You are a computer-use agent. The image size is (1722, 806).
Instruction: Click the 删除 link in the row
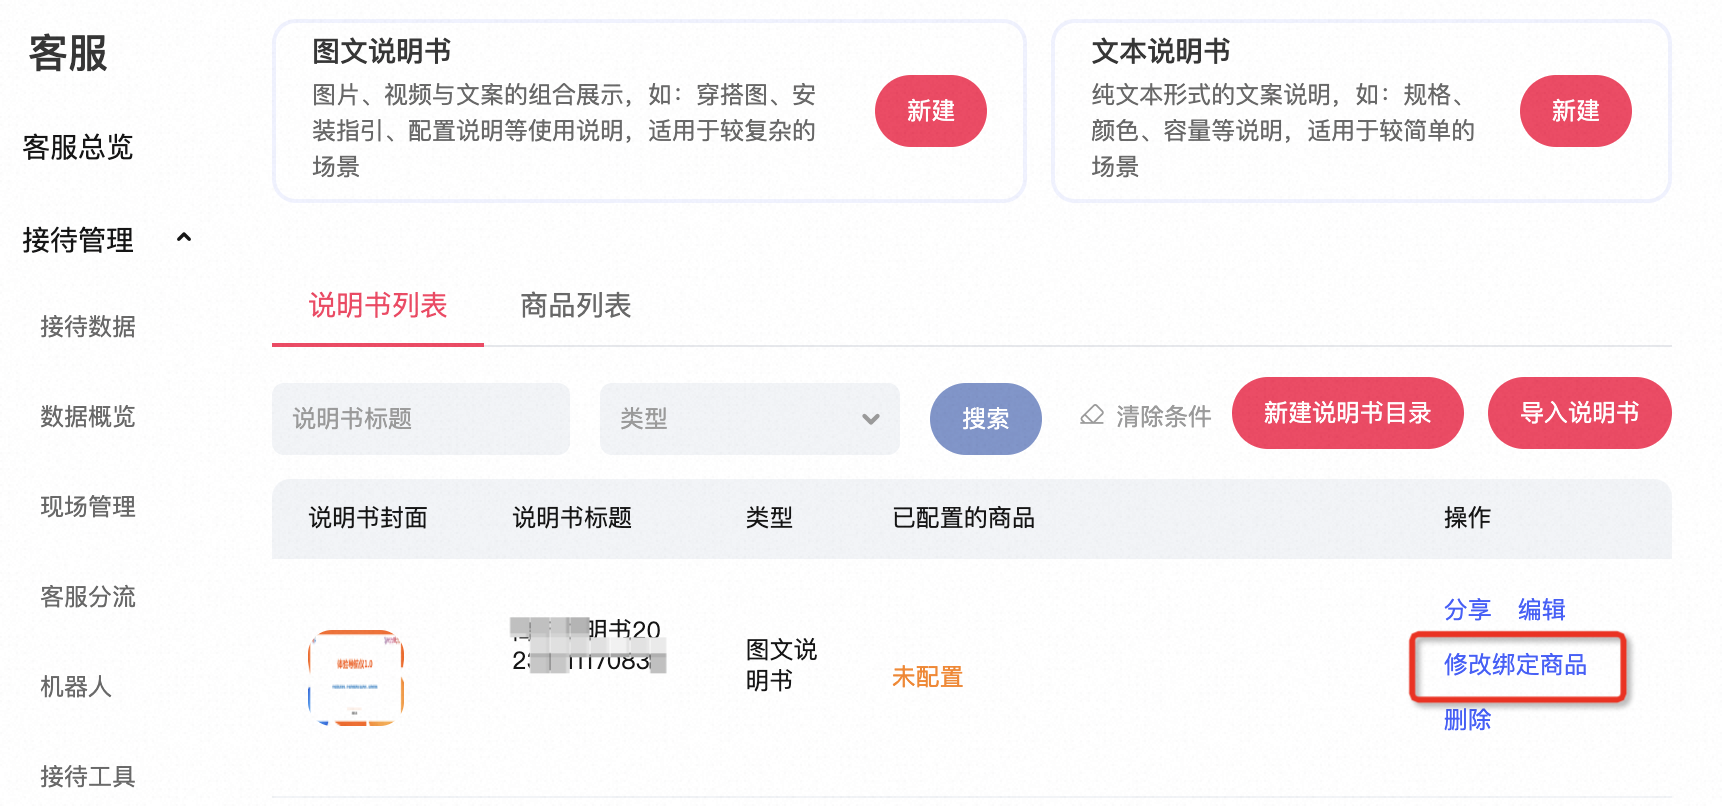(x=1468, y=720)
